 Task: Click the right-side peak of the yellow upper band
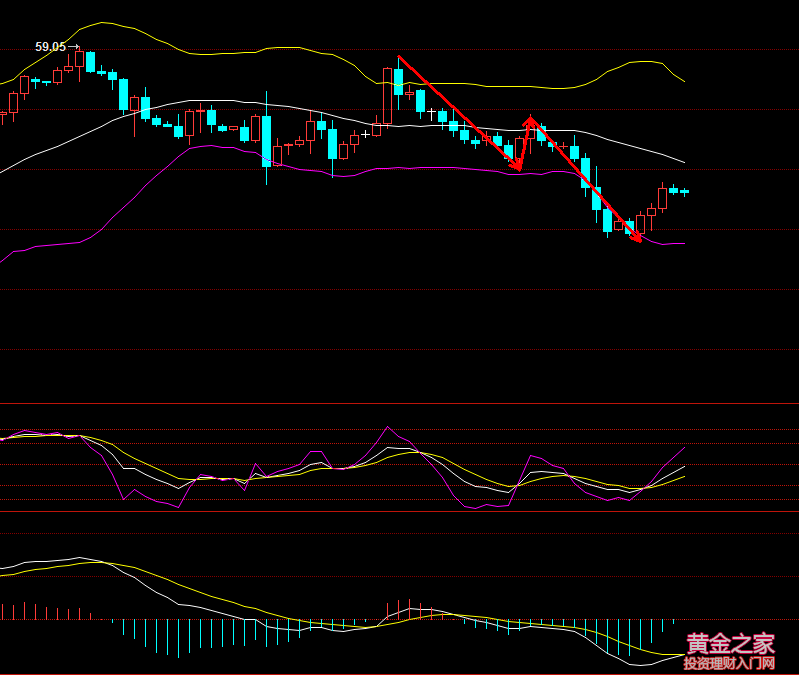pyautogui.click(x=645, y=62)
